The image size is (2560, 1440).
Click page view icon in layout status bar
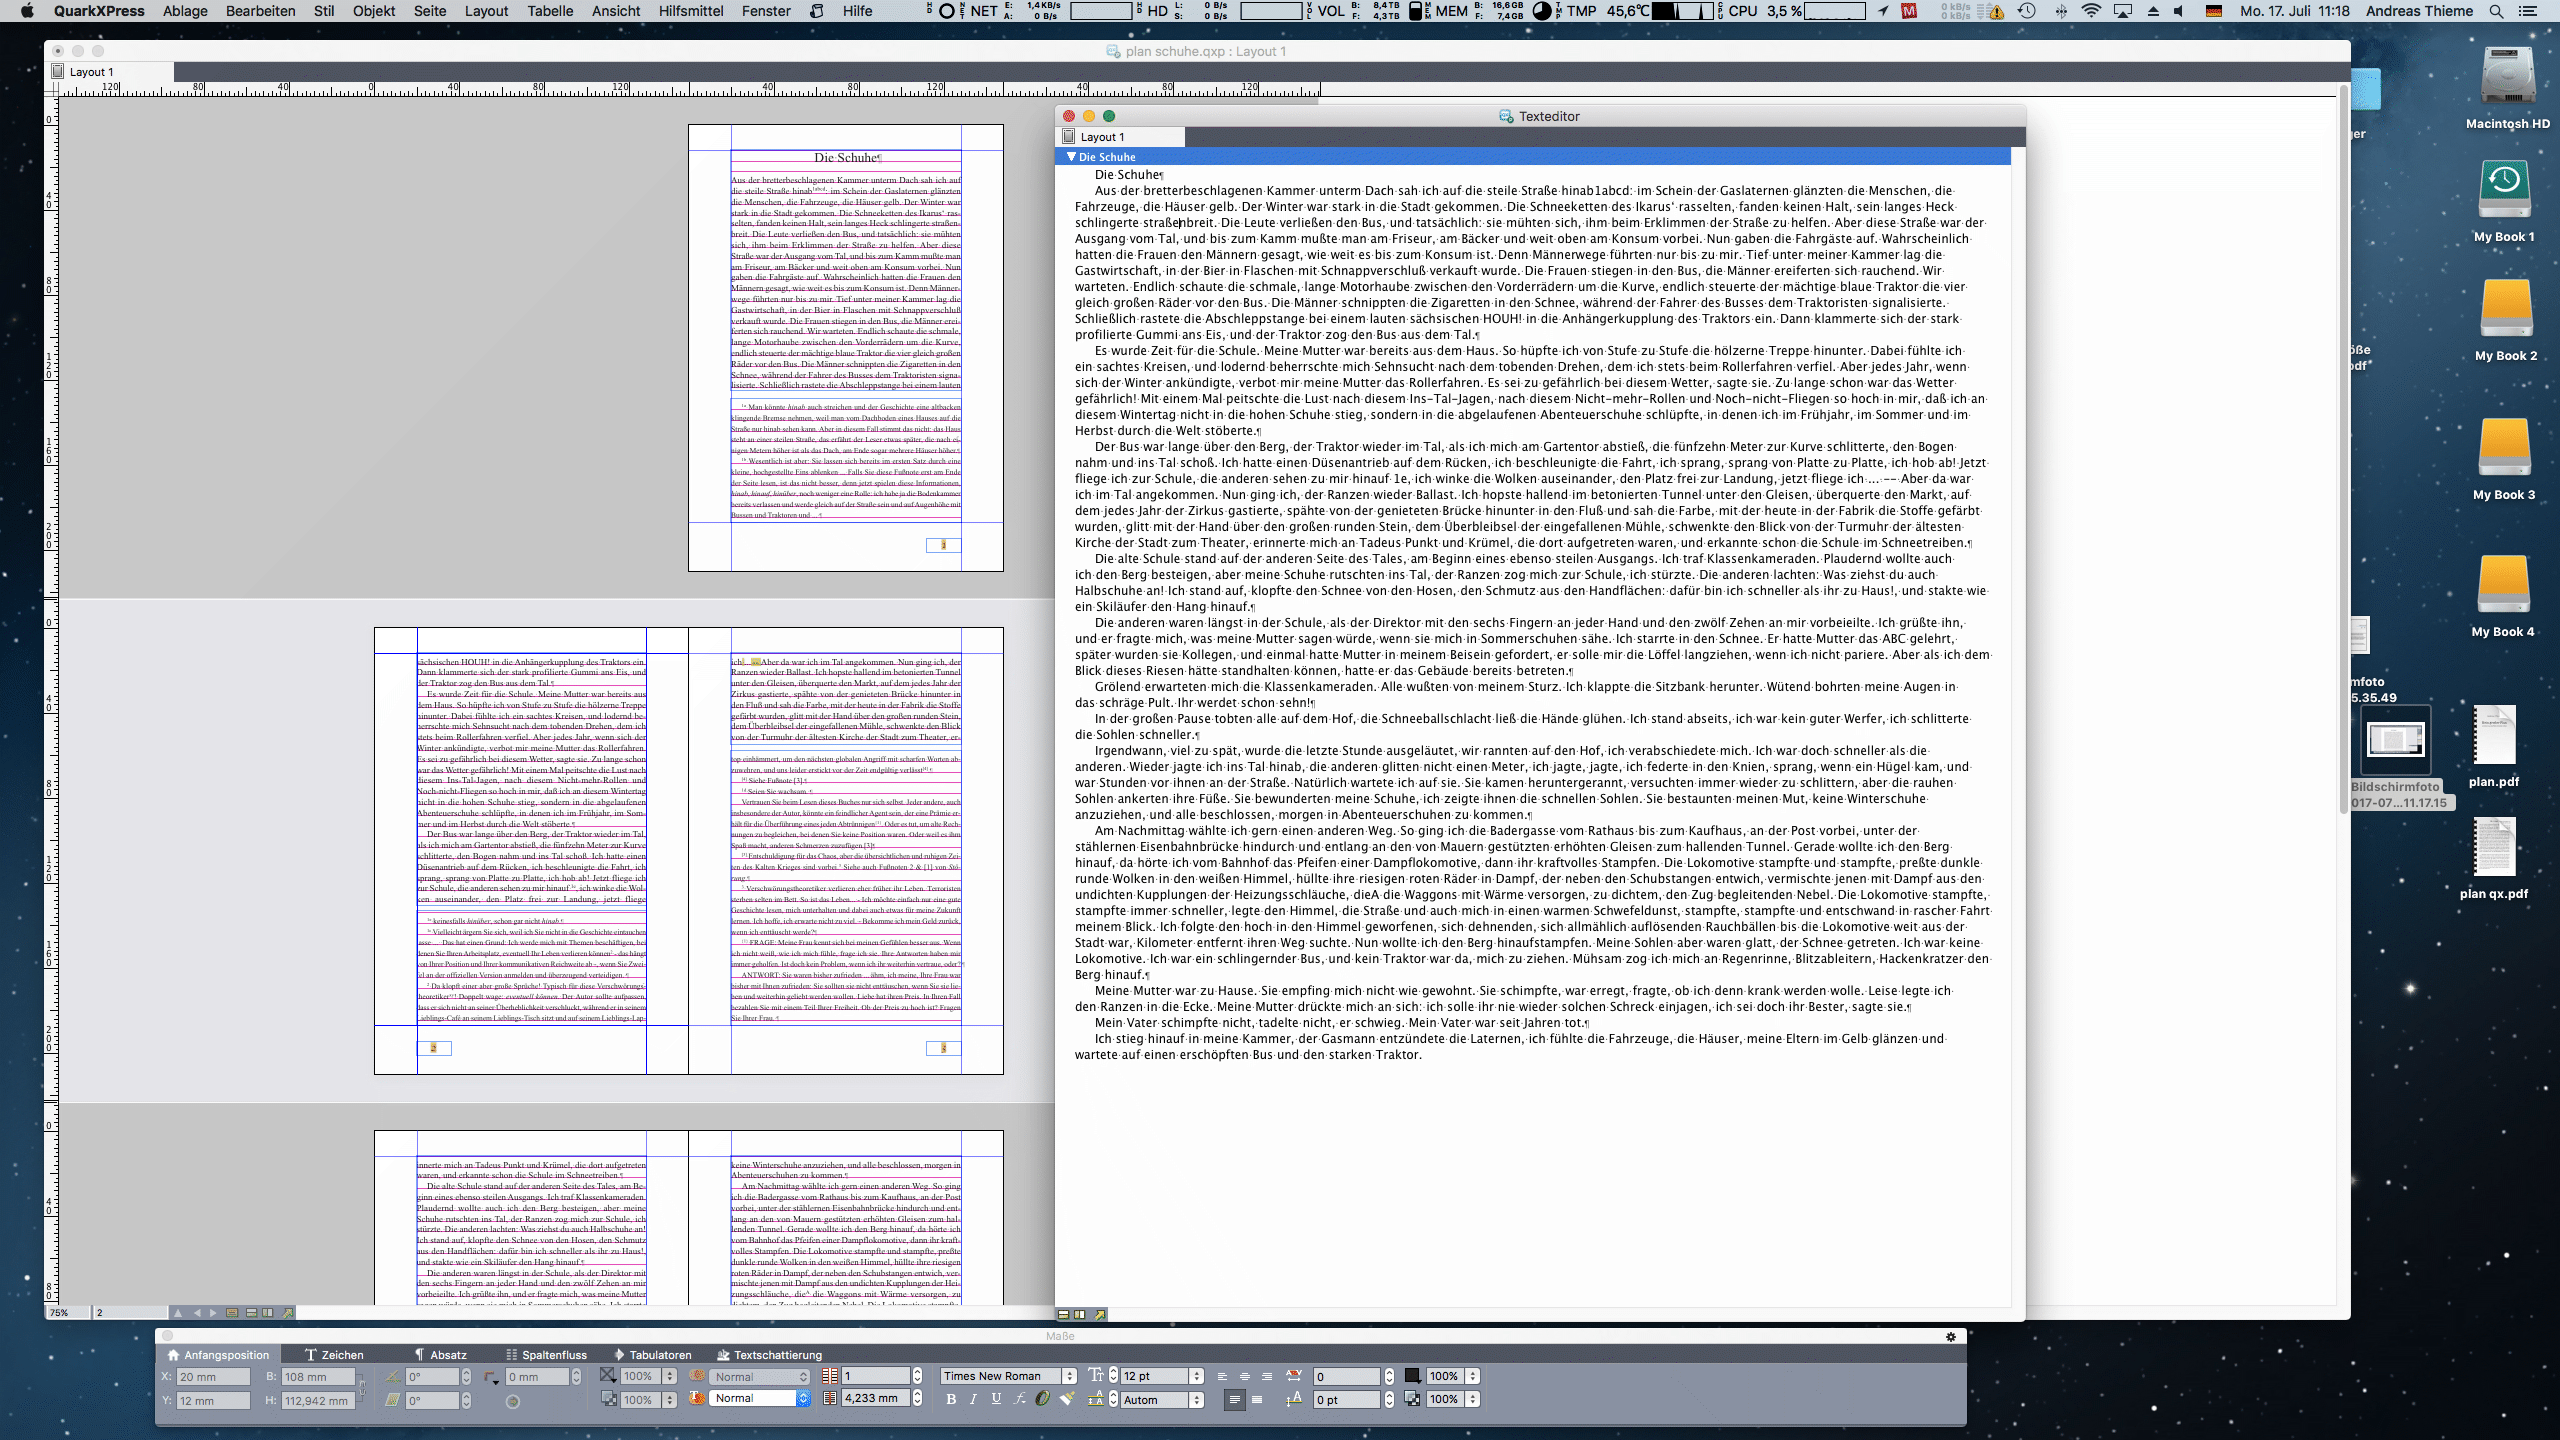[x=232, y=1313]
